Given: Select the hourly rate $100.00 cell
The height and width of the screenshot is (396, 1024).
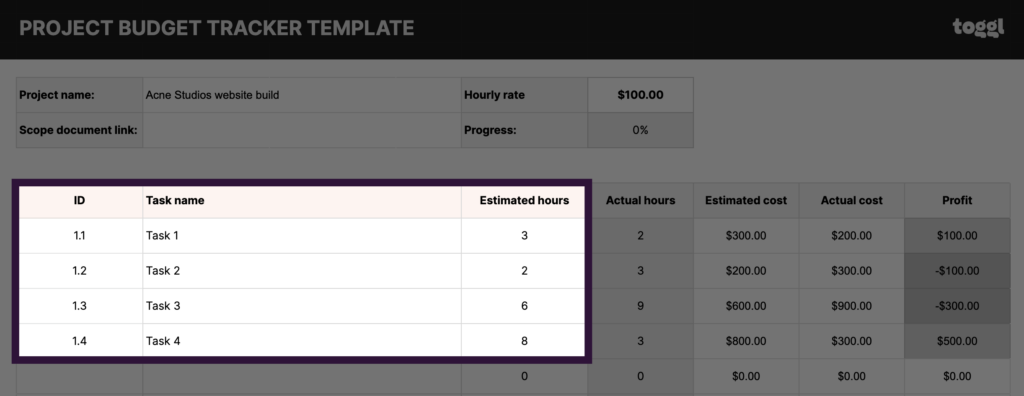Looking at the screenshot, I should click(x=640, y=95).
